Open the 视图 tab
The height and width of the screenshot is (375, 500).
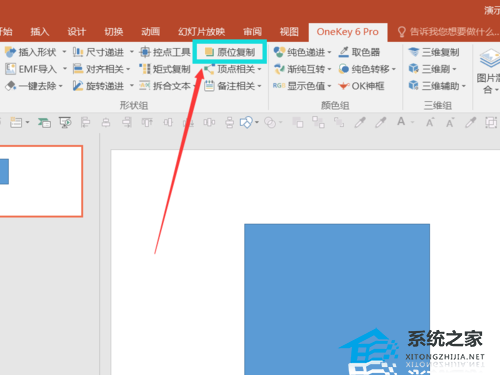(x=289, y=32)
